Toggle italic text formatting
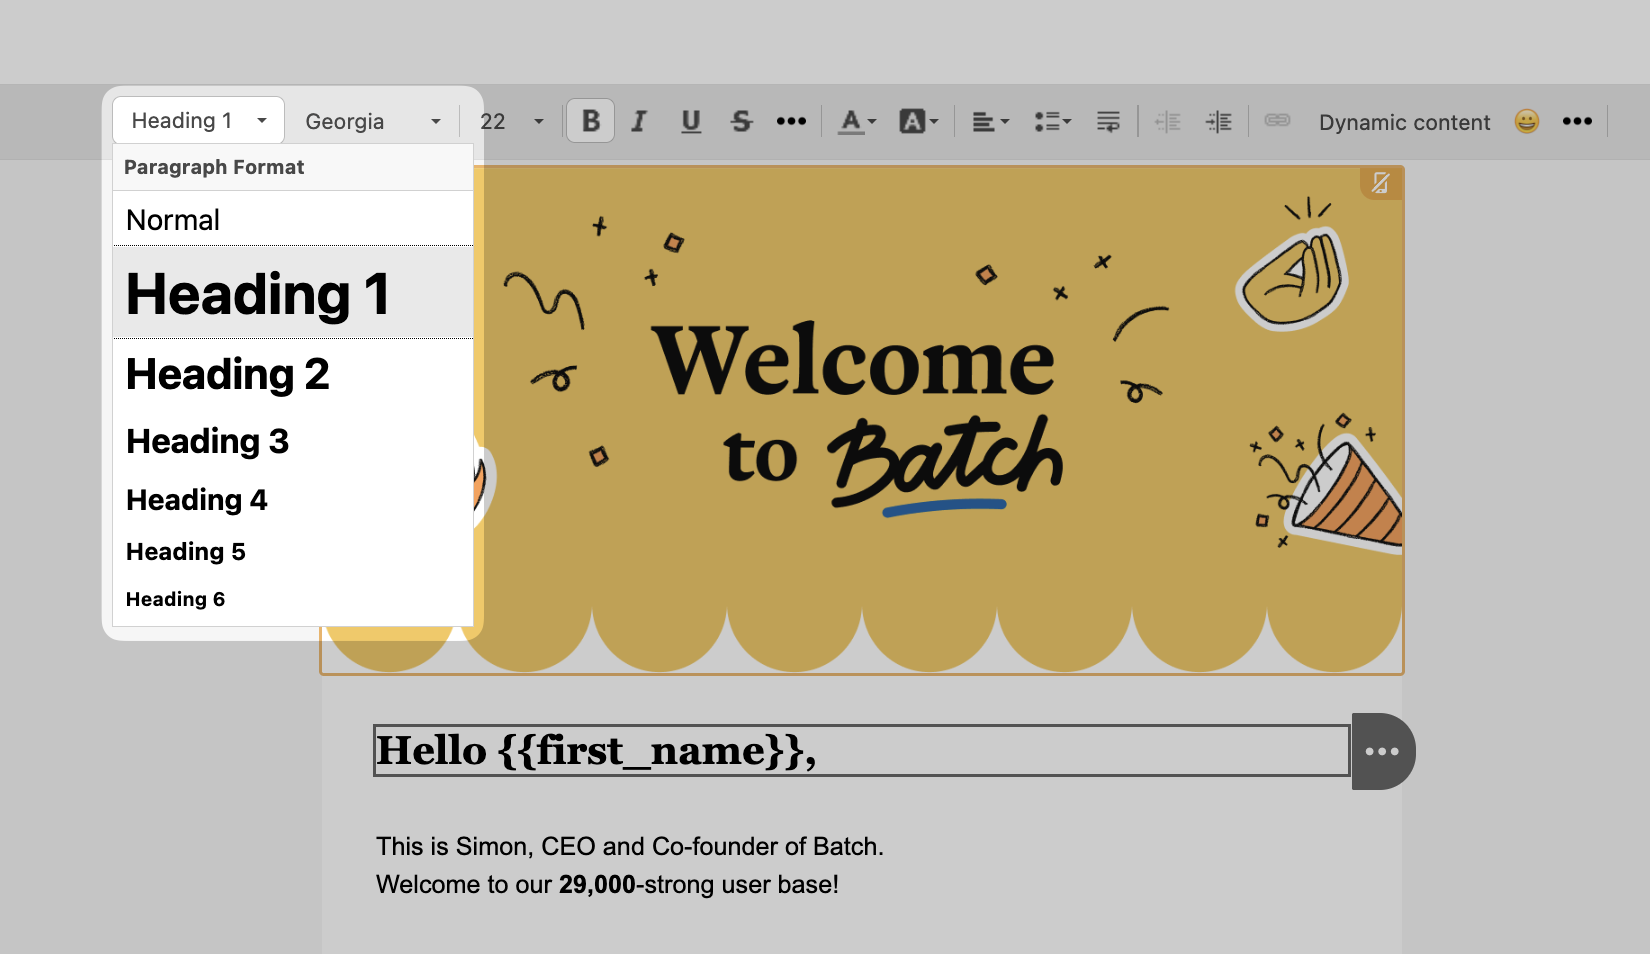The image size is (1650, 954). tap(639, 121)
